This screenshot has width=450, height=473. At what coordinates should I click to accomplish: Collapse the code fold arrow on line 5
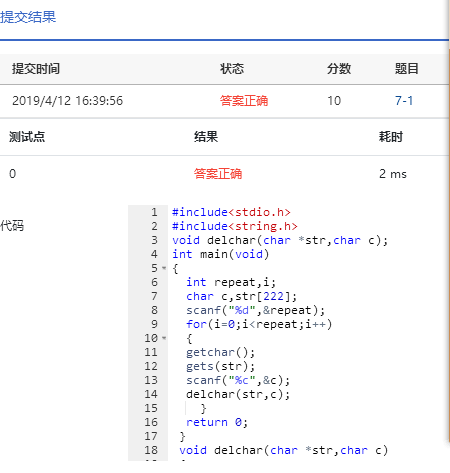(x=164, y=268)
